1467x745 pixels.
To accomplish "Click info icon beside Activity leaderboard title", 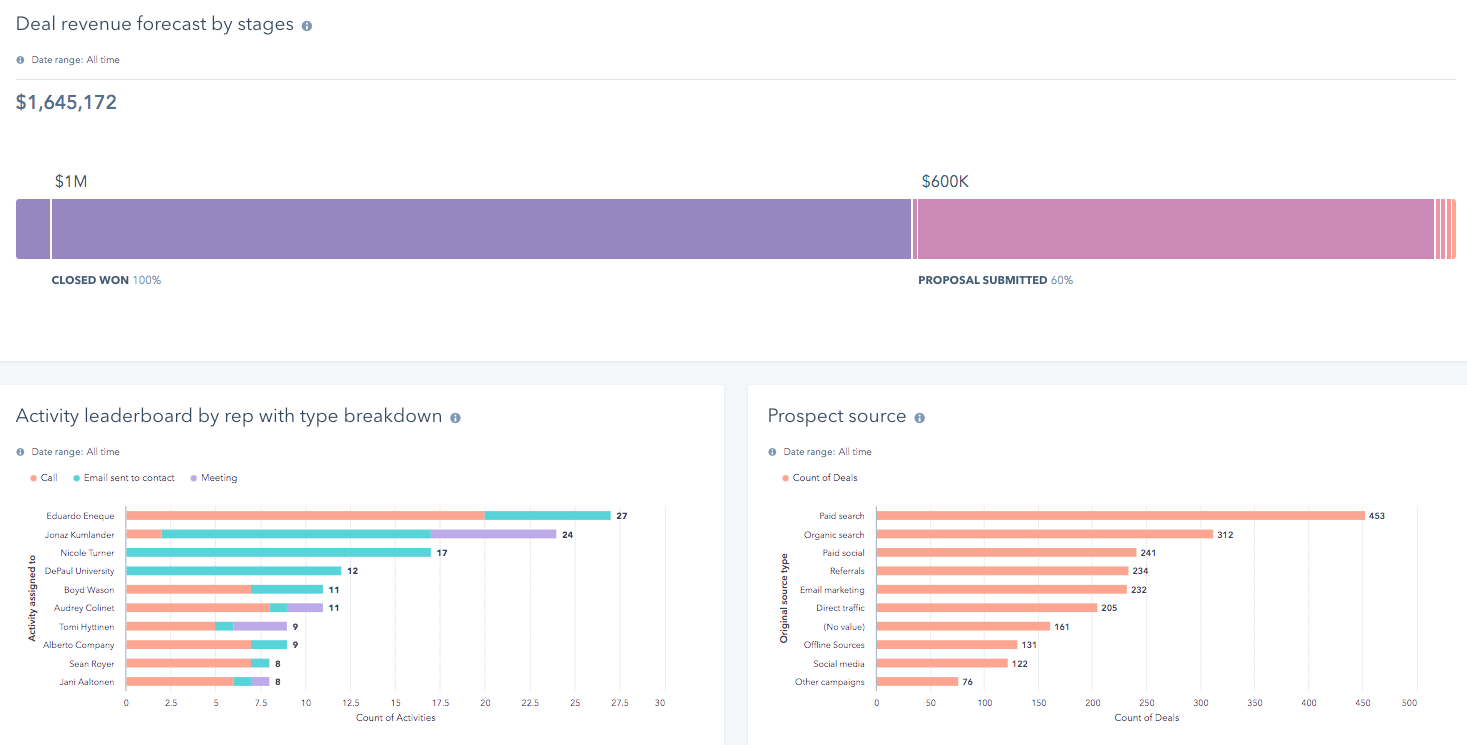I will pyautogui.click(x=455, y=418).
